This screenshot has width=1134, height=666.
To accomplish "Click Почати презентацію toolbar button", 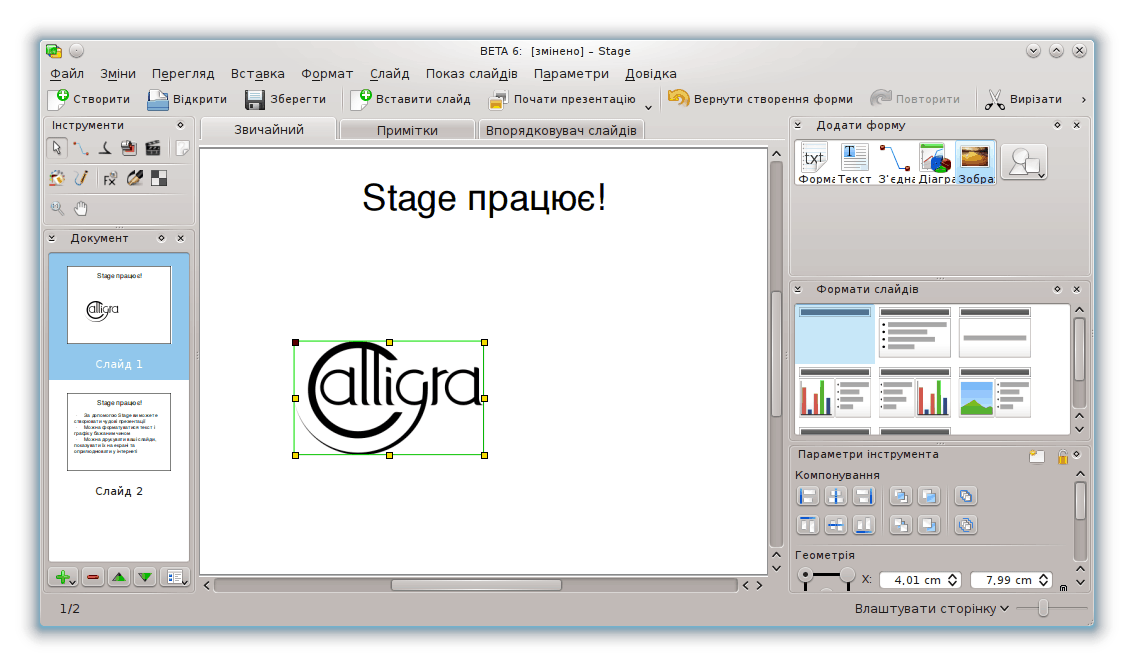I will (x=562, y=99).
